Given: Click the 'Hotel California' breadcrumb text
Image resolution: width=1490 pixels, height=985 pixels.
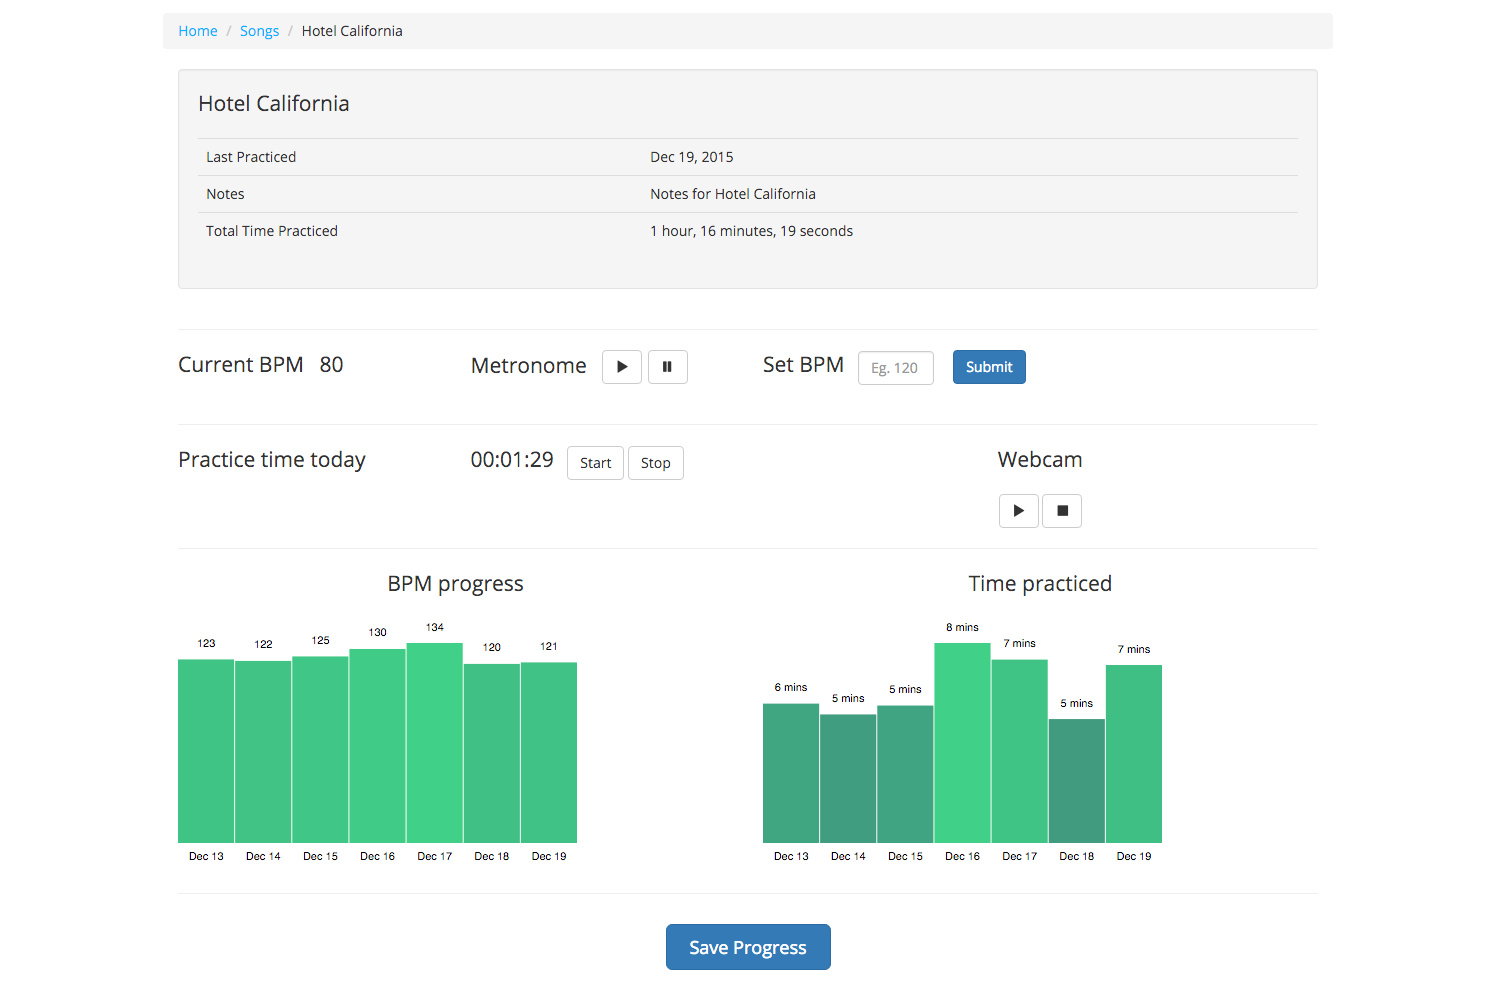Looking at the screenshot, I should click(352, 31).
